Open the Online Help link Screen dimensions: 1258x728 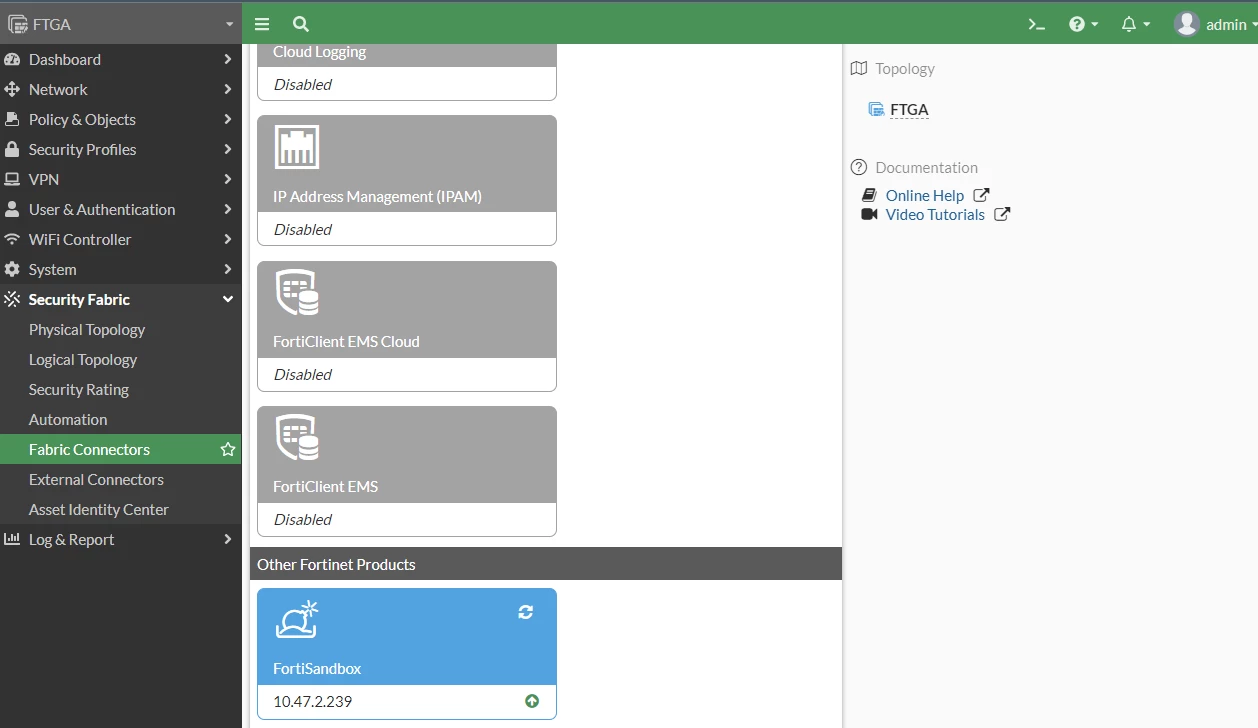[925, 195]
